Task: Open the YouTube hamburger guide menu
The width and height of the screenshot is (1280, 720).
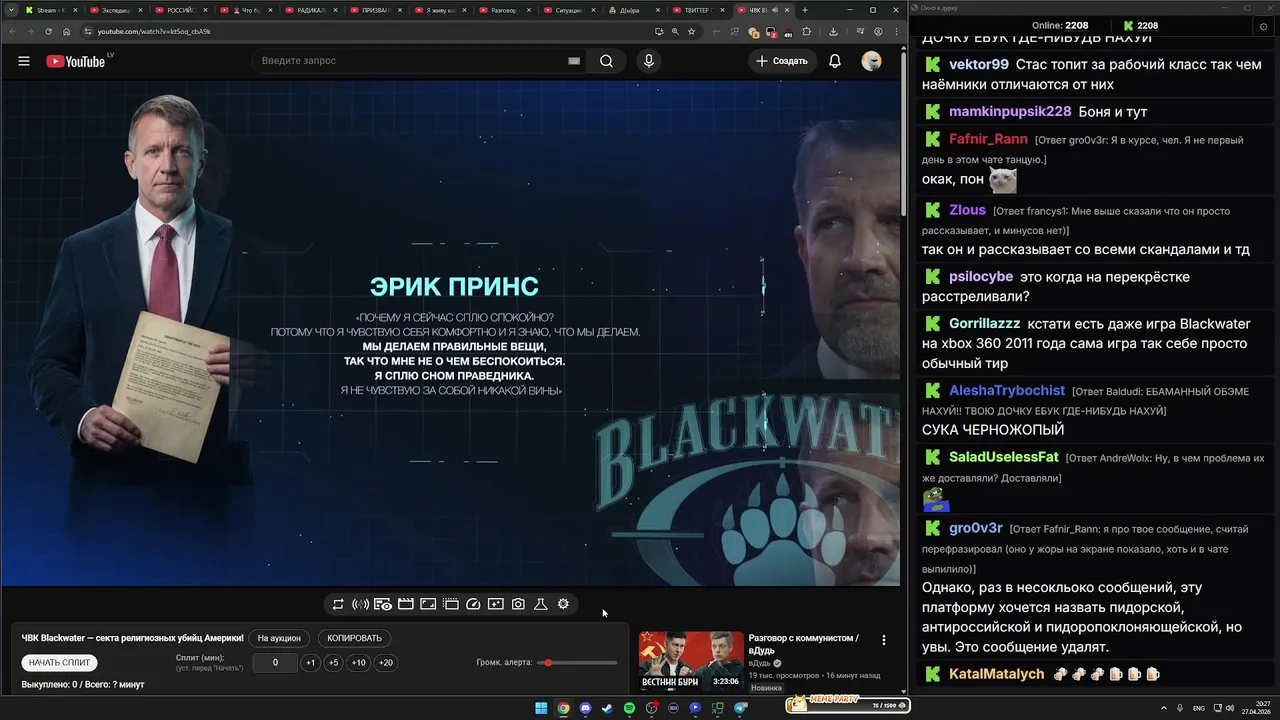Action: (x=24, y=61)
